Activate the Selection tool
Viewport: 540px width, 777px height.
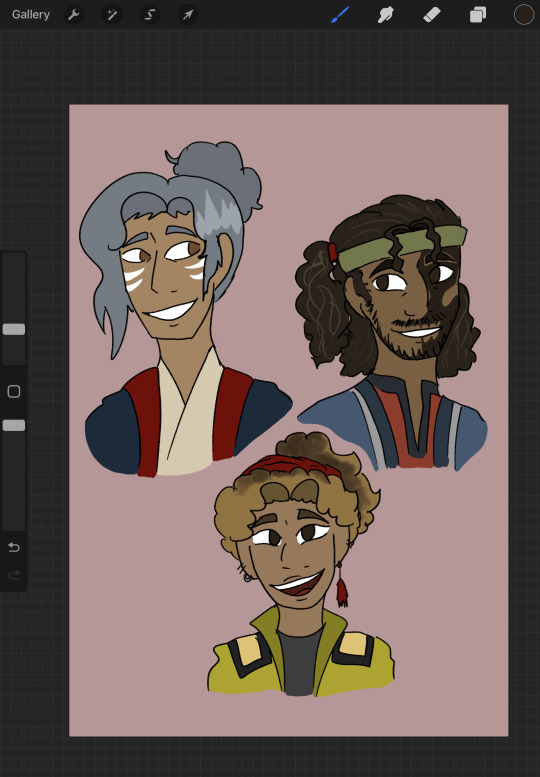click(x=150, y=15)
